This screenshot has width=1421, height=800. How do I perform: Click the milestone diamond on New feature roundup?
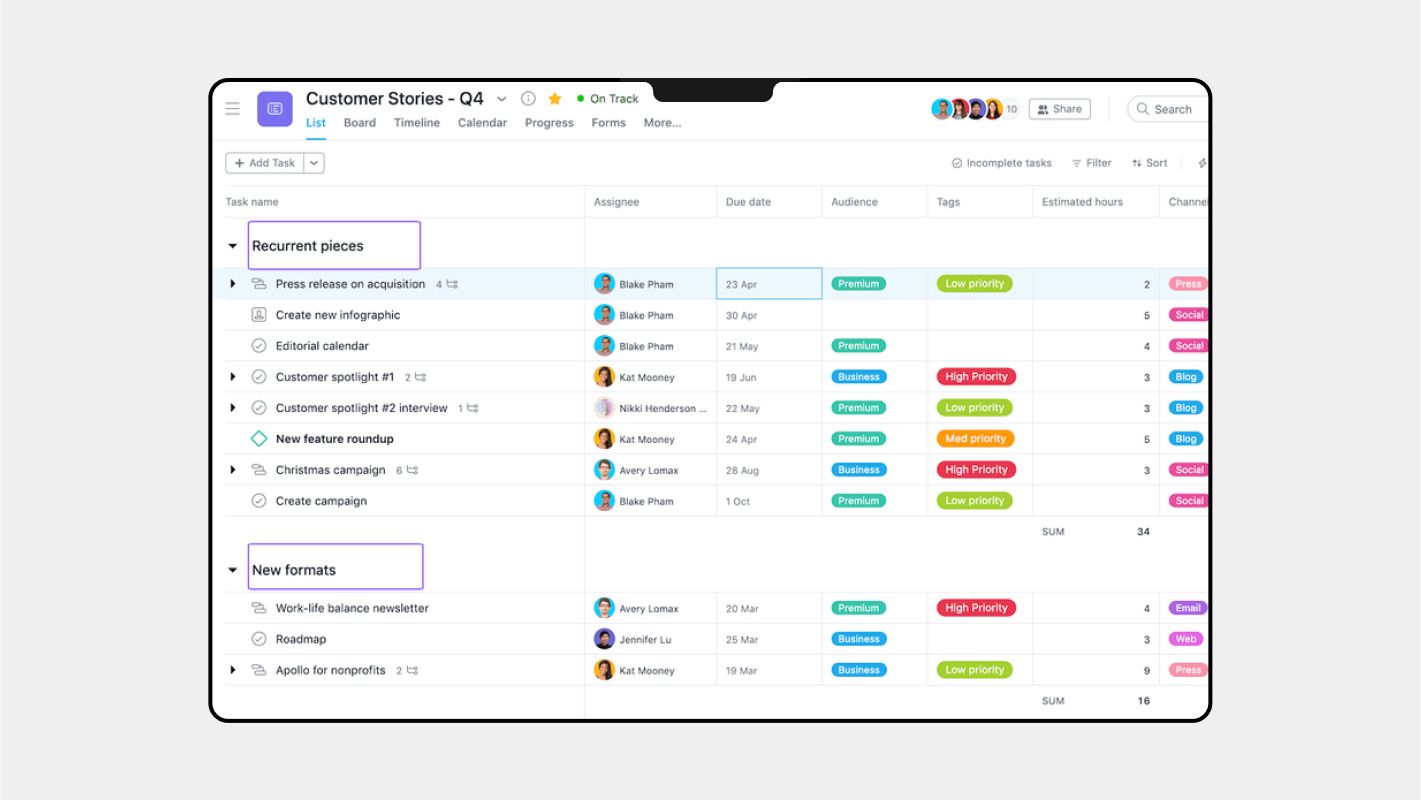pos(258,438)
